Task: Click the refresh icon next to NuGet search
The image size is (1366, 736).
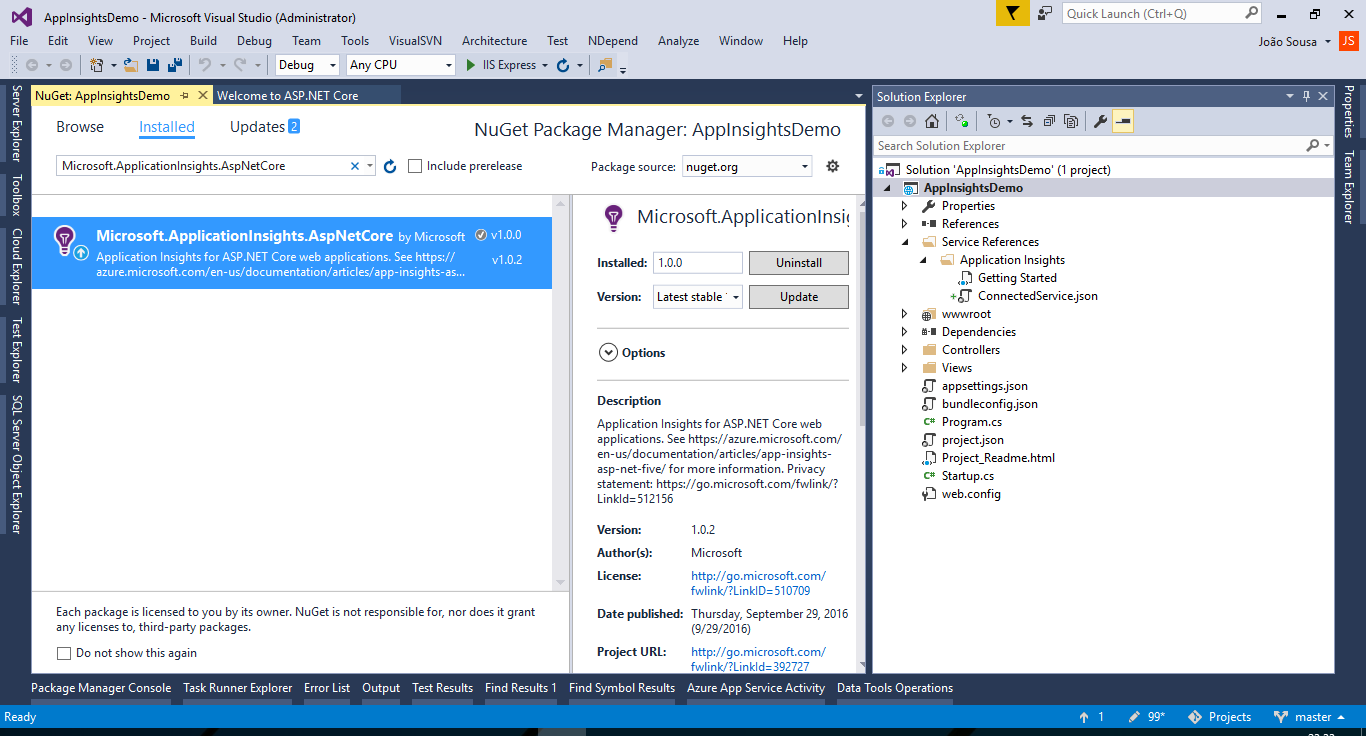Action: (390, 166)
